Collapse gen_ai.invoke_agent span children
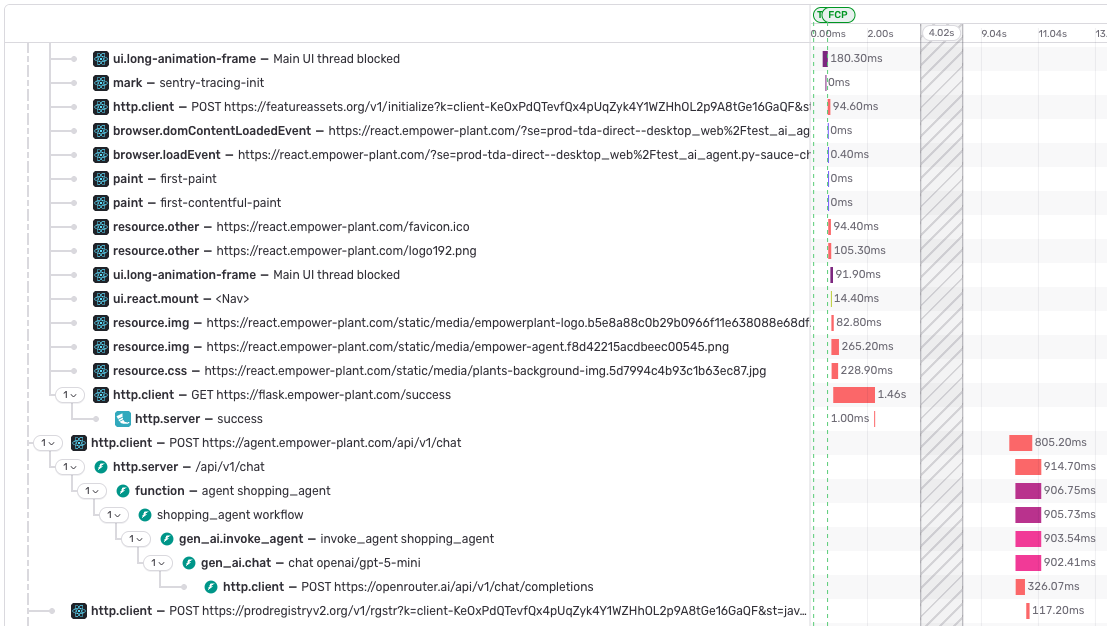 tap(136, 538)
